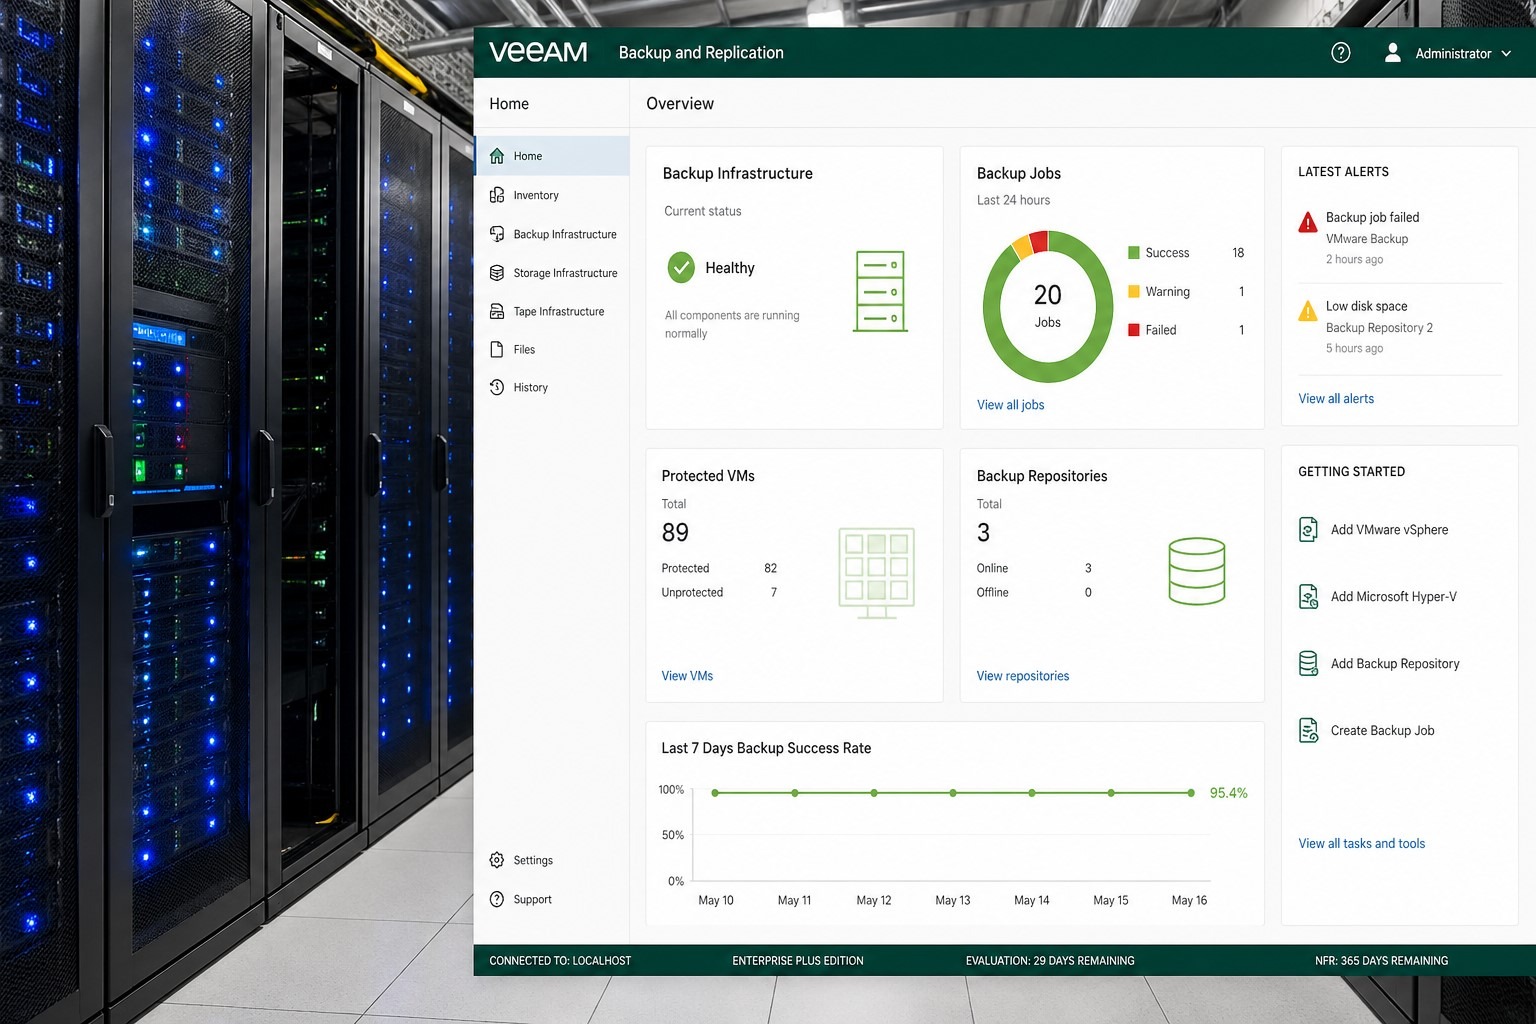Open the Inventory menu item
This screenshot has width=1536, height=1024.
pyautogui.click(x=536, y=195)
